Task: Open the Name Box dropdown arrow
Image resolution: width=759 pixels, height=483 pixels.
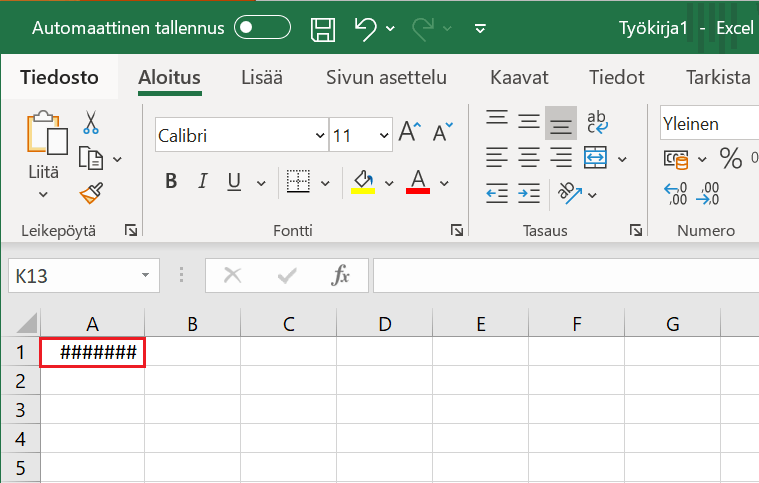Action: pos(145,275)
